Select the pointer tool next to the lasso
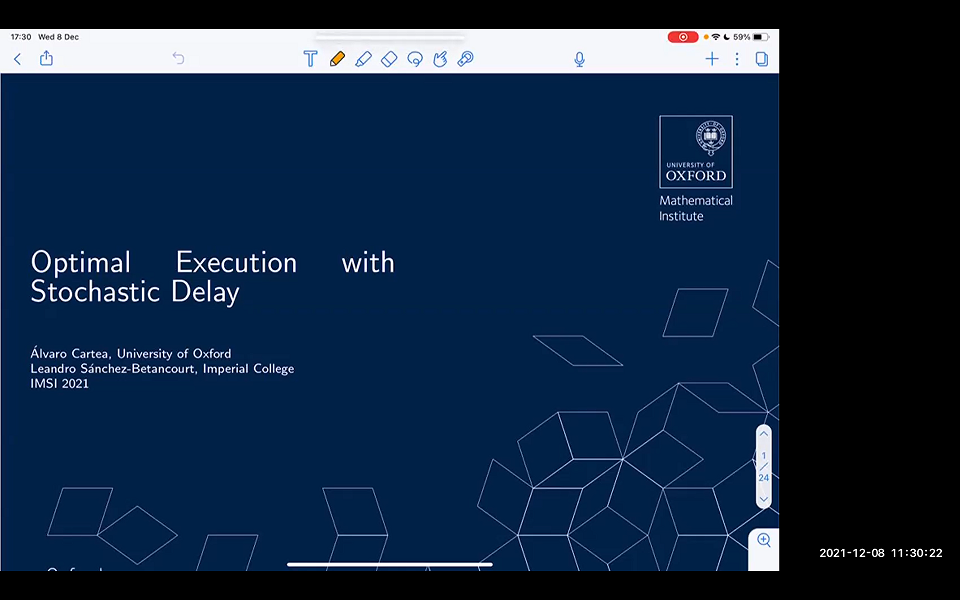Image resolution: width=960 pixels, height=600 pixels. tap(440, 59)
